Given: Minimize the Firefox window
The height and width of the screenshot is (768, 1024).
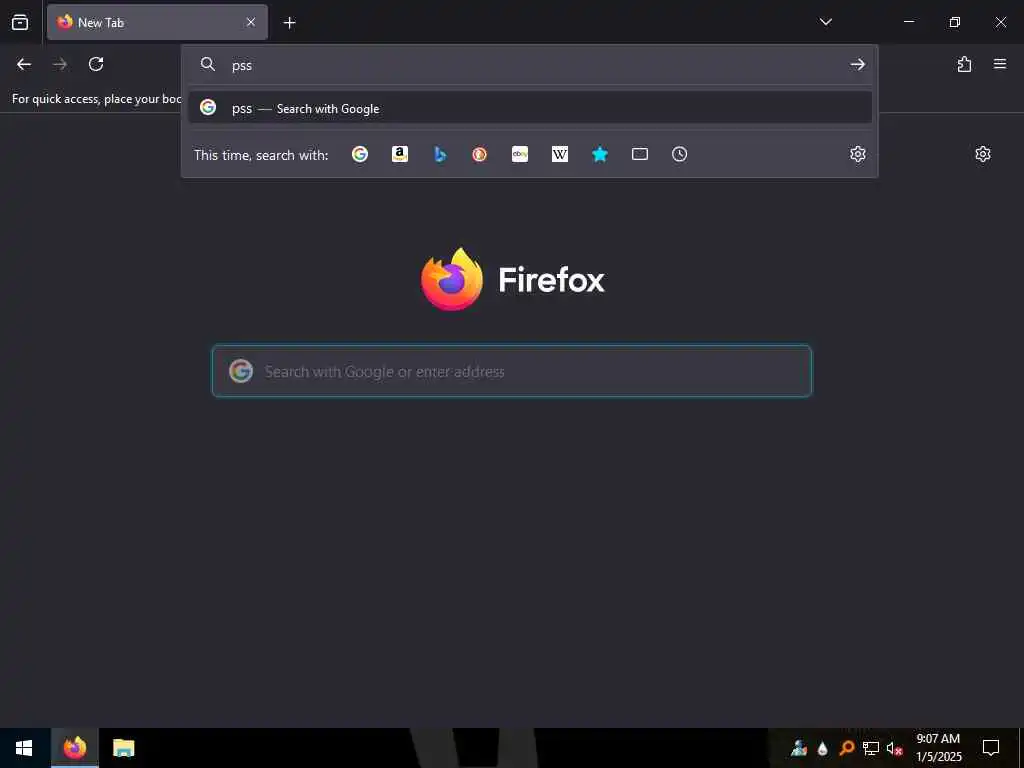Looking at the screenshot, I should point(909,22).
